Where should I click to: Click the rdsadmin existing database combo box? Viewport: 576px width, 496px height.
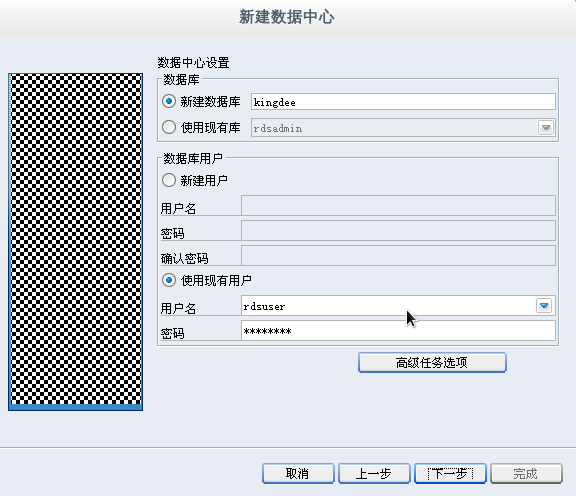tap(403, 128)
